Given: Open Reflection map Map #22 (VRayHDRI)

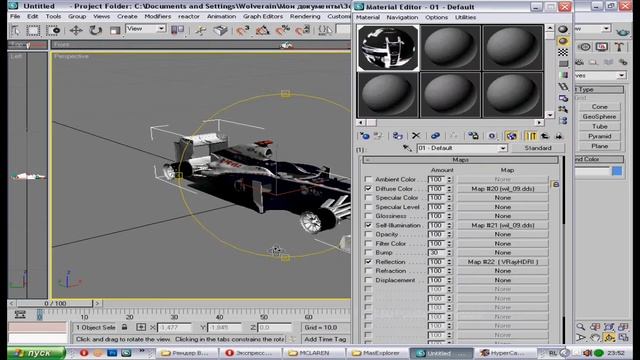Looking at the screenshot, I should 502,262.
